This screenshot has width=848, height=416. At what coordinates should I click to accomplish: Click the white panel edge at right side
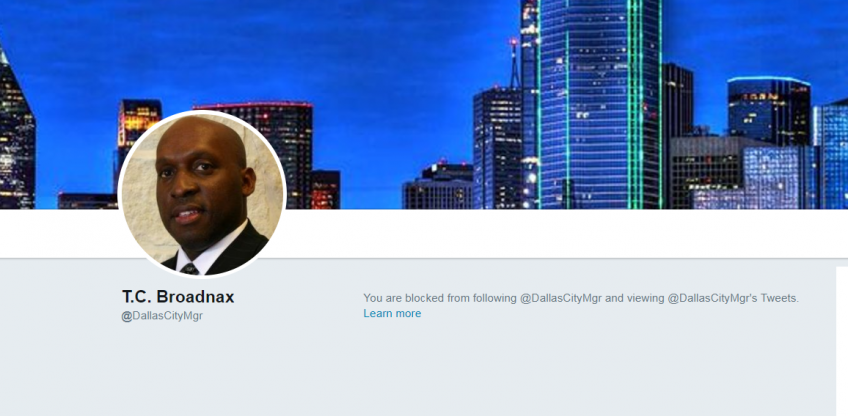coord(842,341)
